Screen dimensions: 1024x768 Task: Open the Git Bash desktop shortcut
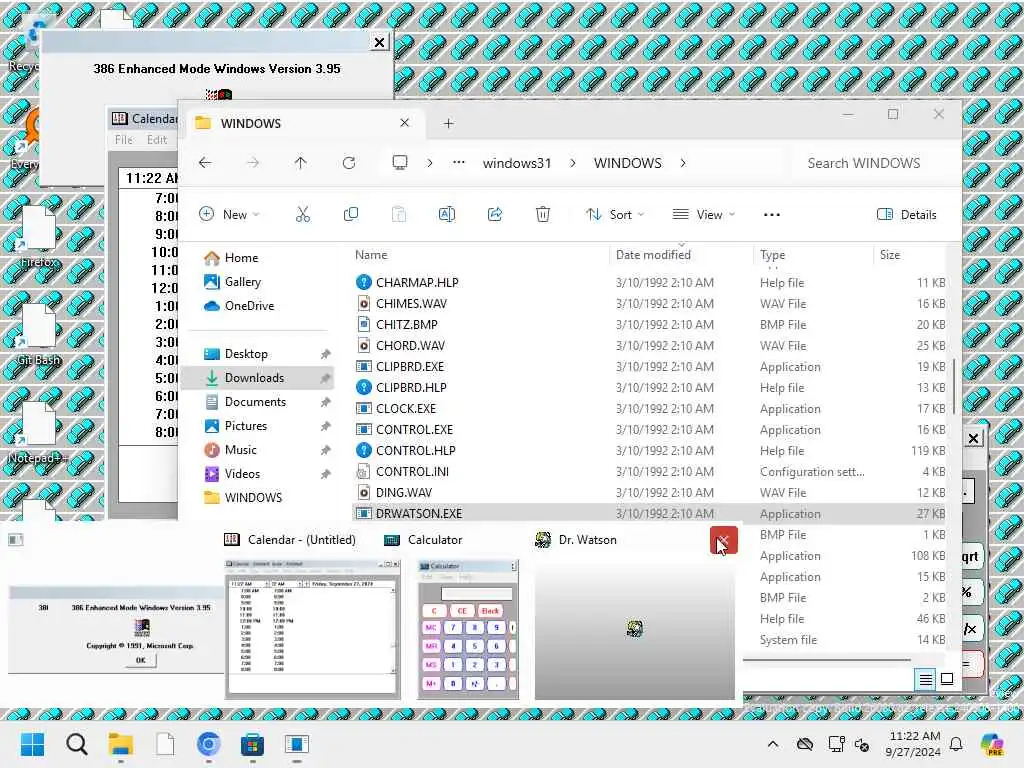[39, 336]
